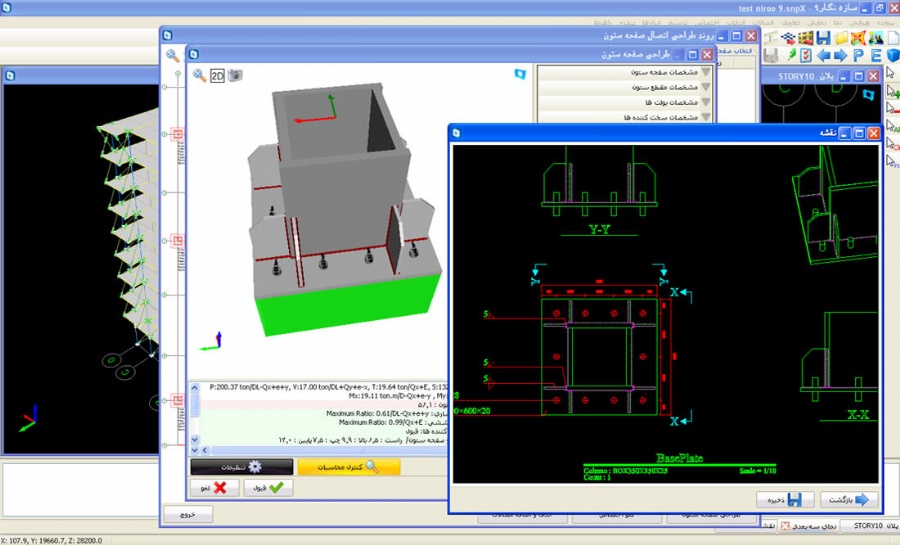Click the blue letter P toolbar icon

point(858,55)
